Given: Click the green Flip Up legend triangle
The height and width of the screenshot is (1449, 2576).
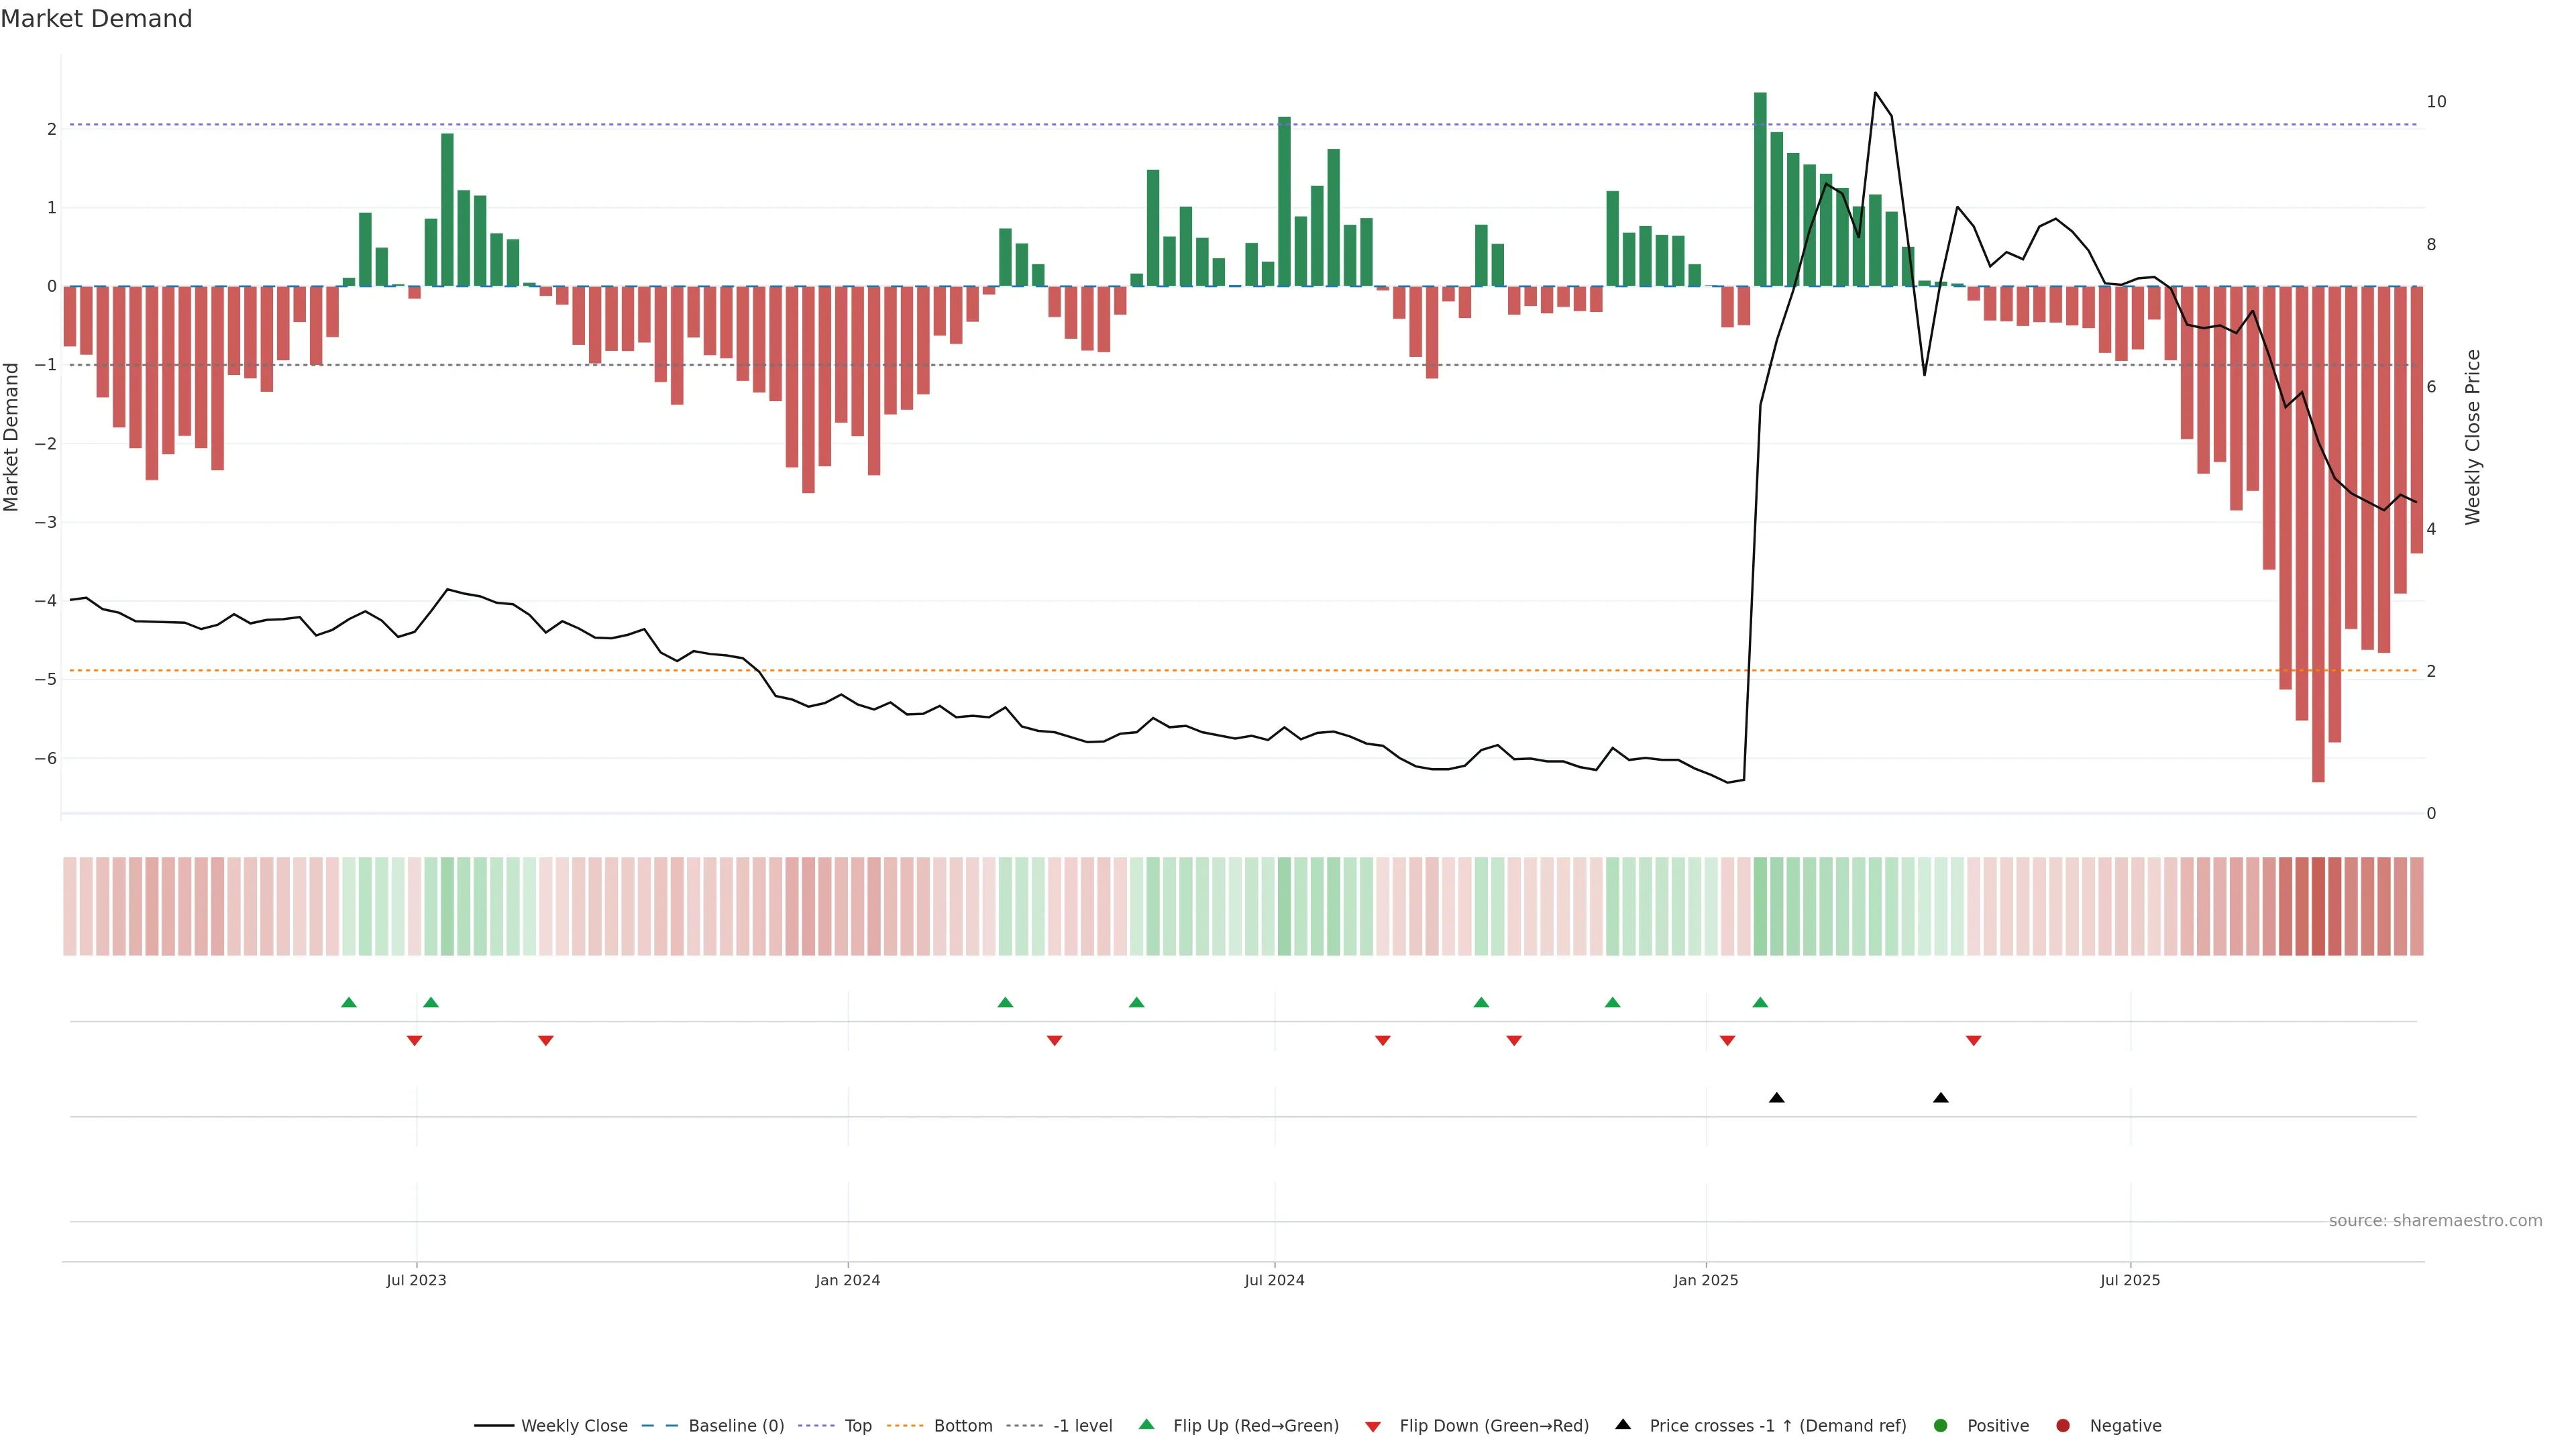Looking at the screenshot, I should tap(1146, 1424).
